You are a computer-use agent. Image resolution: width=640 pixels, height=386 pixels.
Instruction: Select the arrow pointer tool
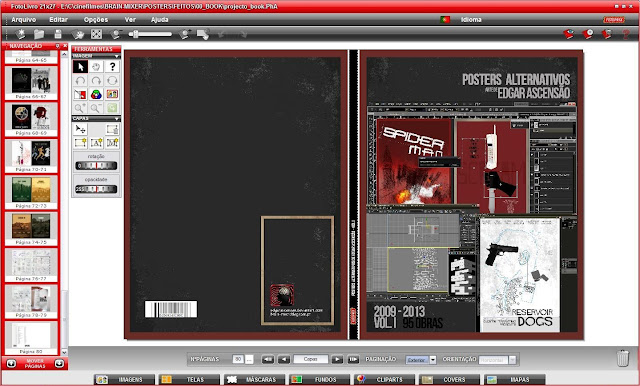(80, 67)
